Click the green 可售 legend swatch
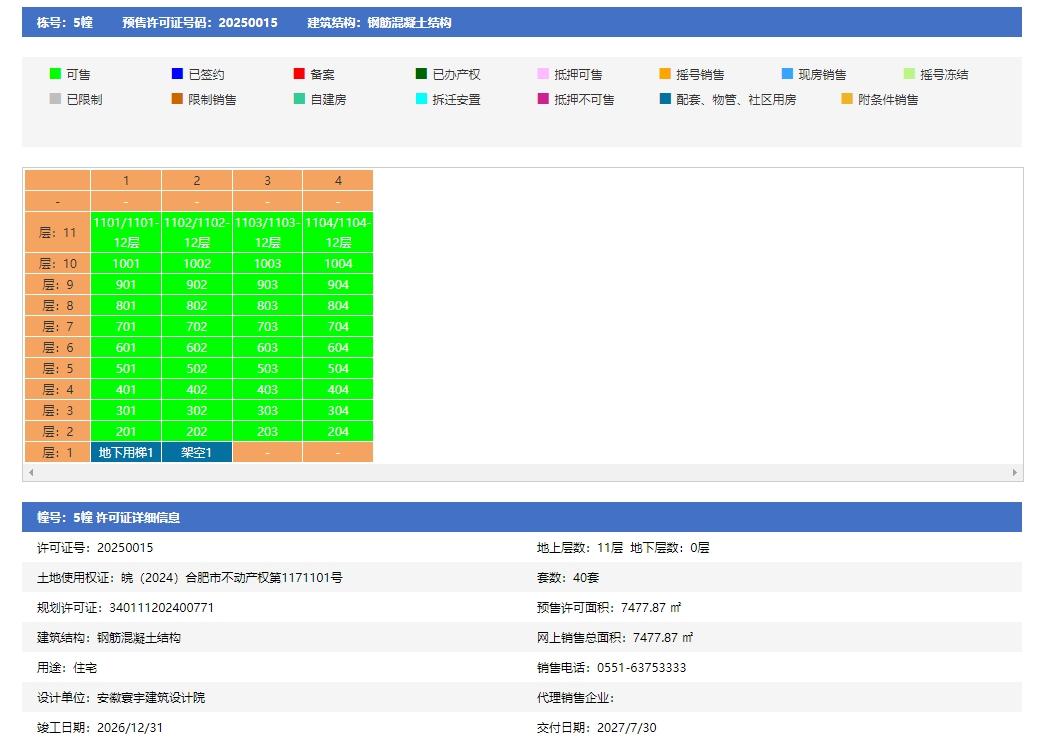Image resolution: width=1041 pixels, height=753 pixels. pyautogui.click(x=55, y=74)
